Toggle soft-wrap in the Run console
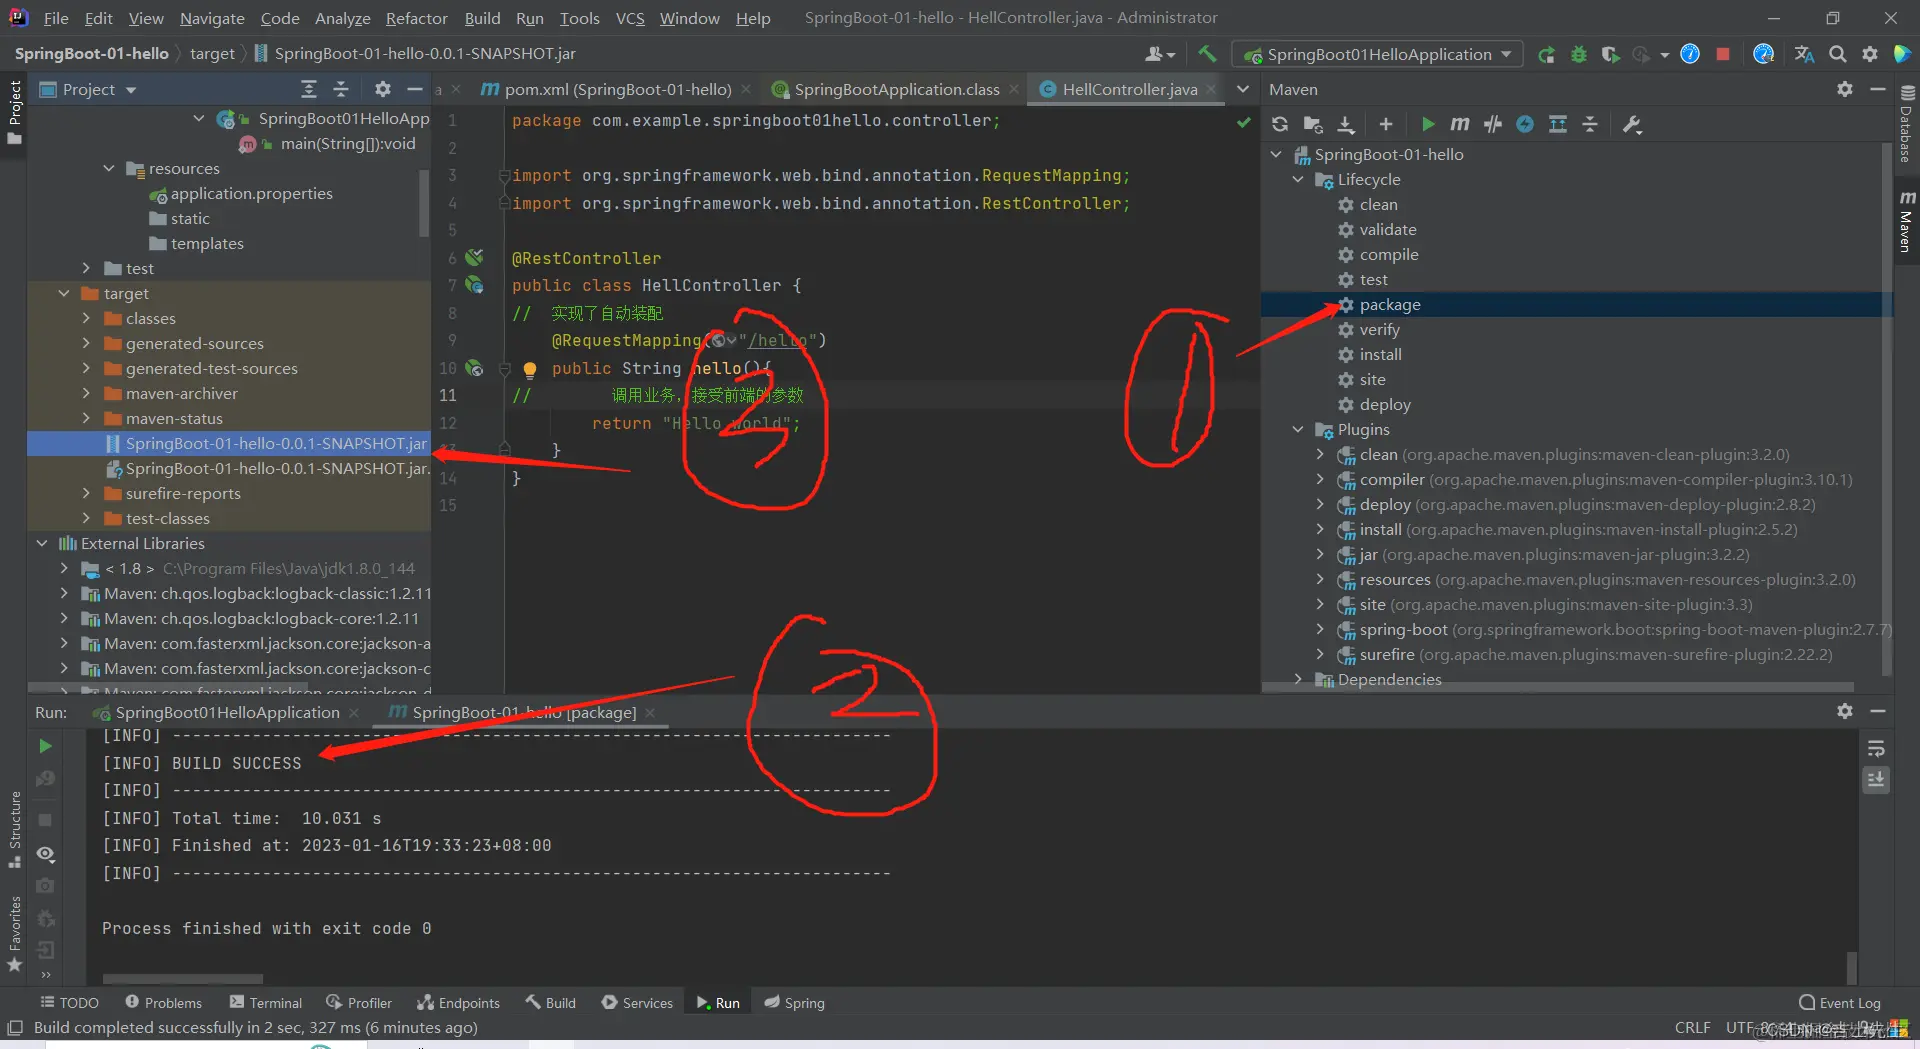 1876,749
